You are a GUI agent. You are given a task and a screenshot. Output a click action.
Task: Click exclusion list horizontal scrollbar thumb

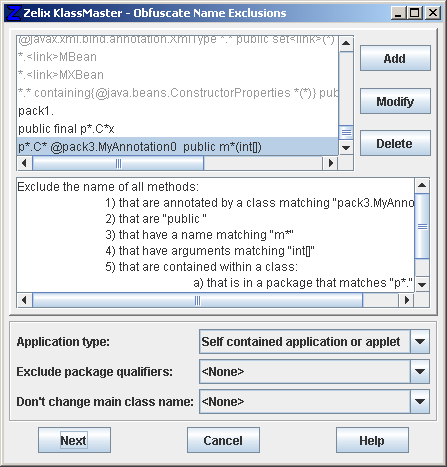pos(118,163)
